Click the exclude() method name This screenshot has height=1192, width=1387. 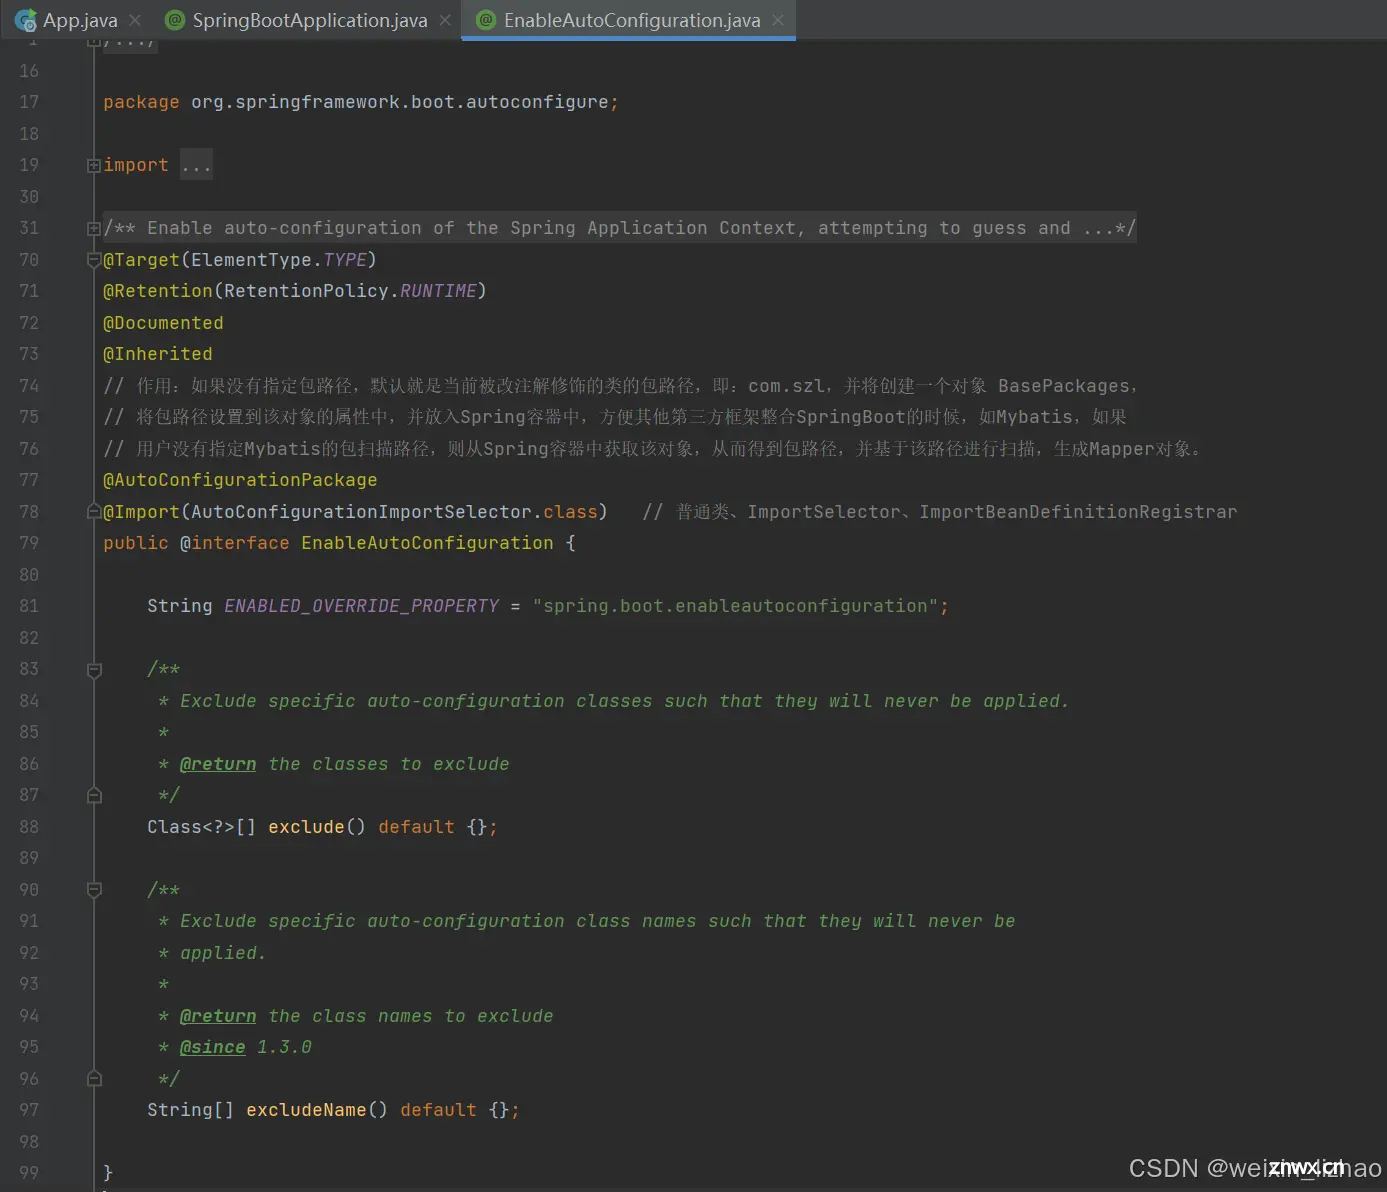306,827
